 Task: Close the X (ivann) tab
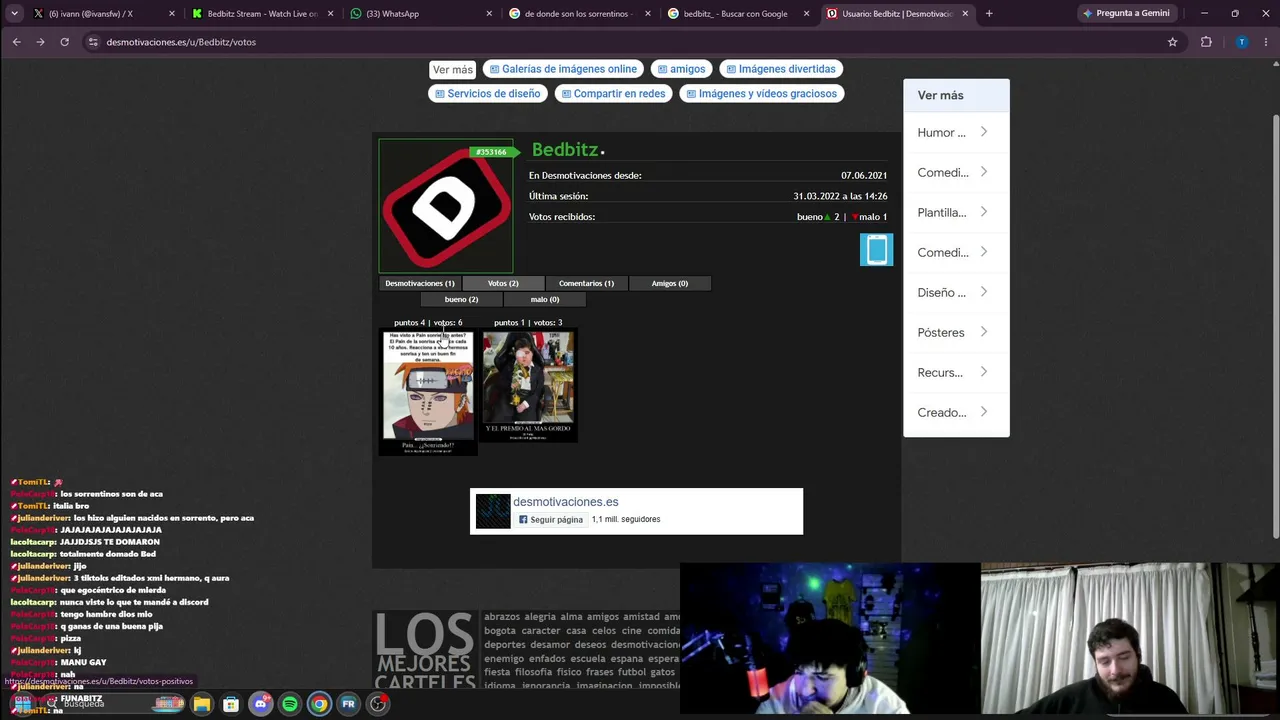click(x=172, y=14)
